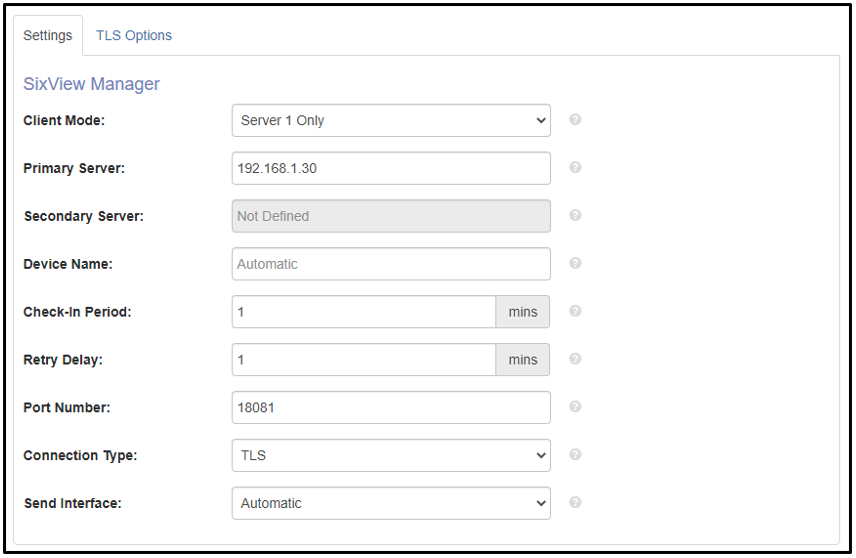
Task: Click help icon next to Device Name
Action: [575, 263]
